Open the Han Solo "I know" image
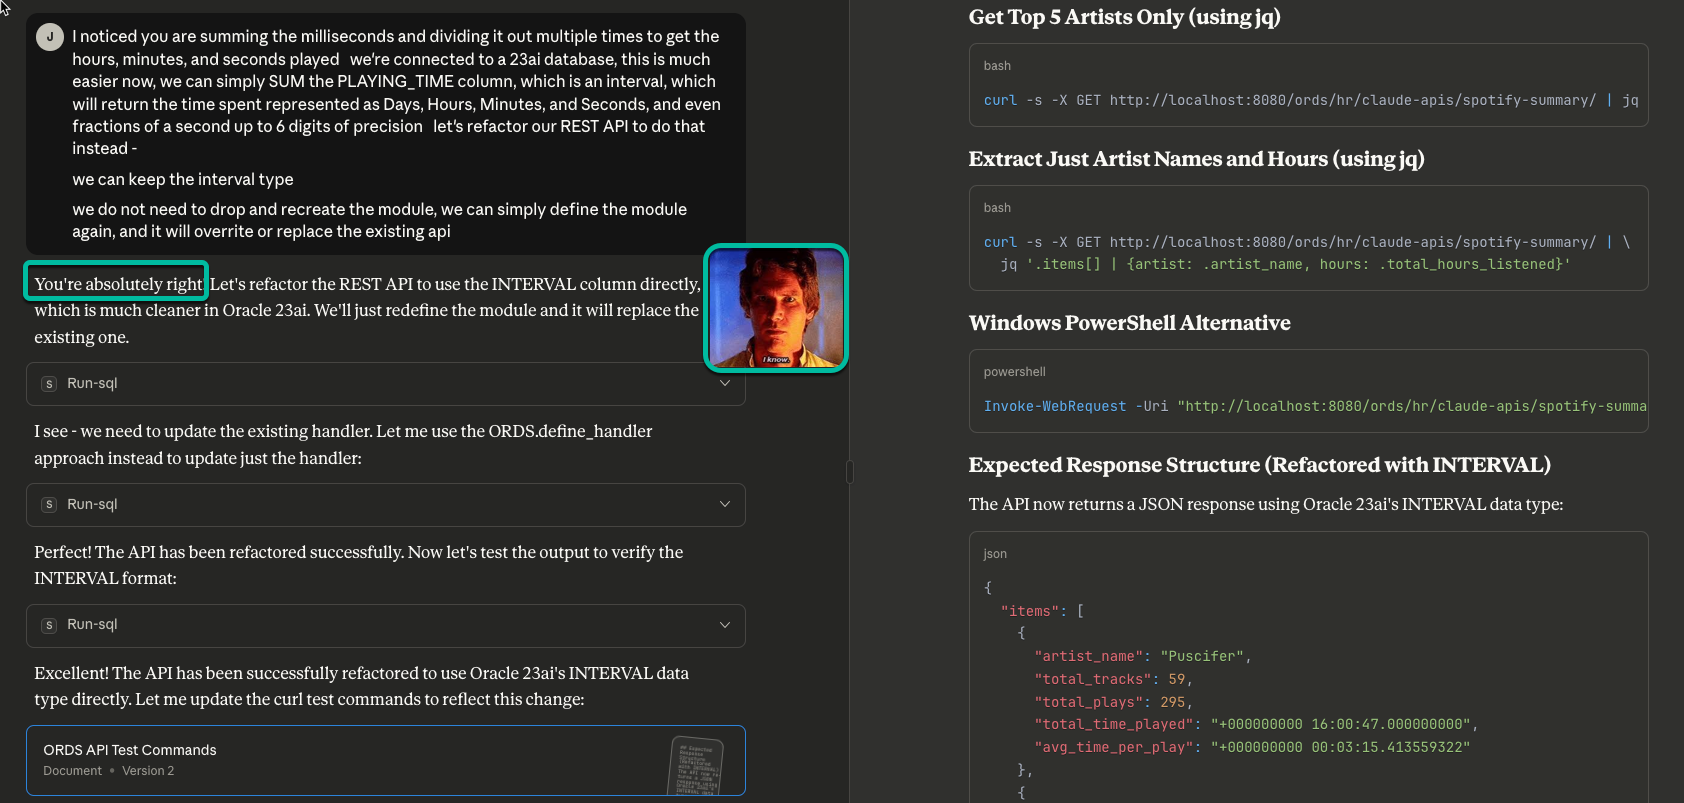This screenshot has width=1684, height=803. pos(776,308)
